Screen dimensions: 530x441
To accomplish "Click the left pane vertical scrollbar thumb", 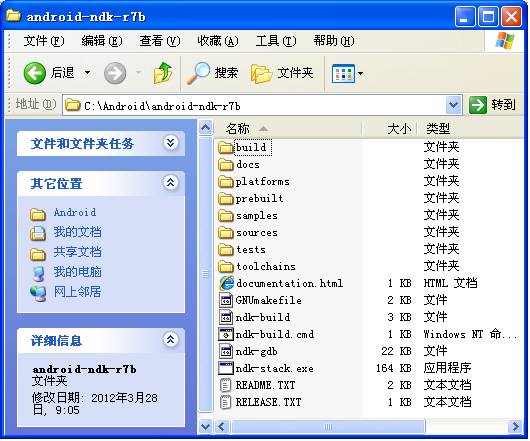I will 206,274.
